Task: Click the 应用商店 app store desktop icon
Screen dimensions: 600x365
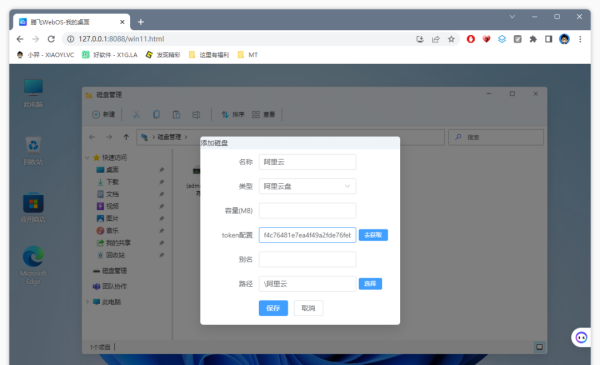Action: coord(33,208)
